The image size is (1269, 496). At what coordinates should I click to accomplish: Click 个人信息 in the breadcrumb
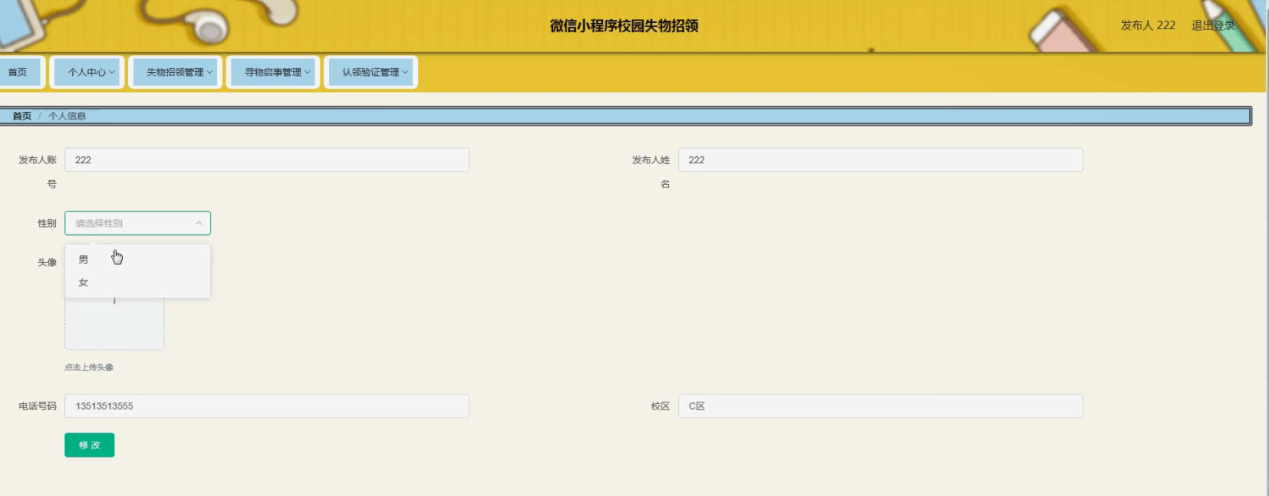[x=67, y=116]
